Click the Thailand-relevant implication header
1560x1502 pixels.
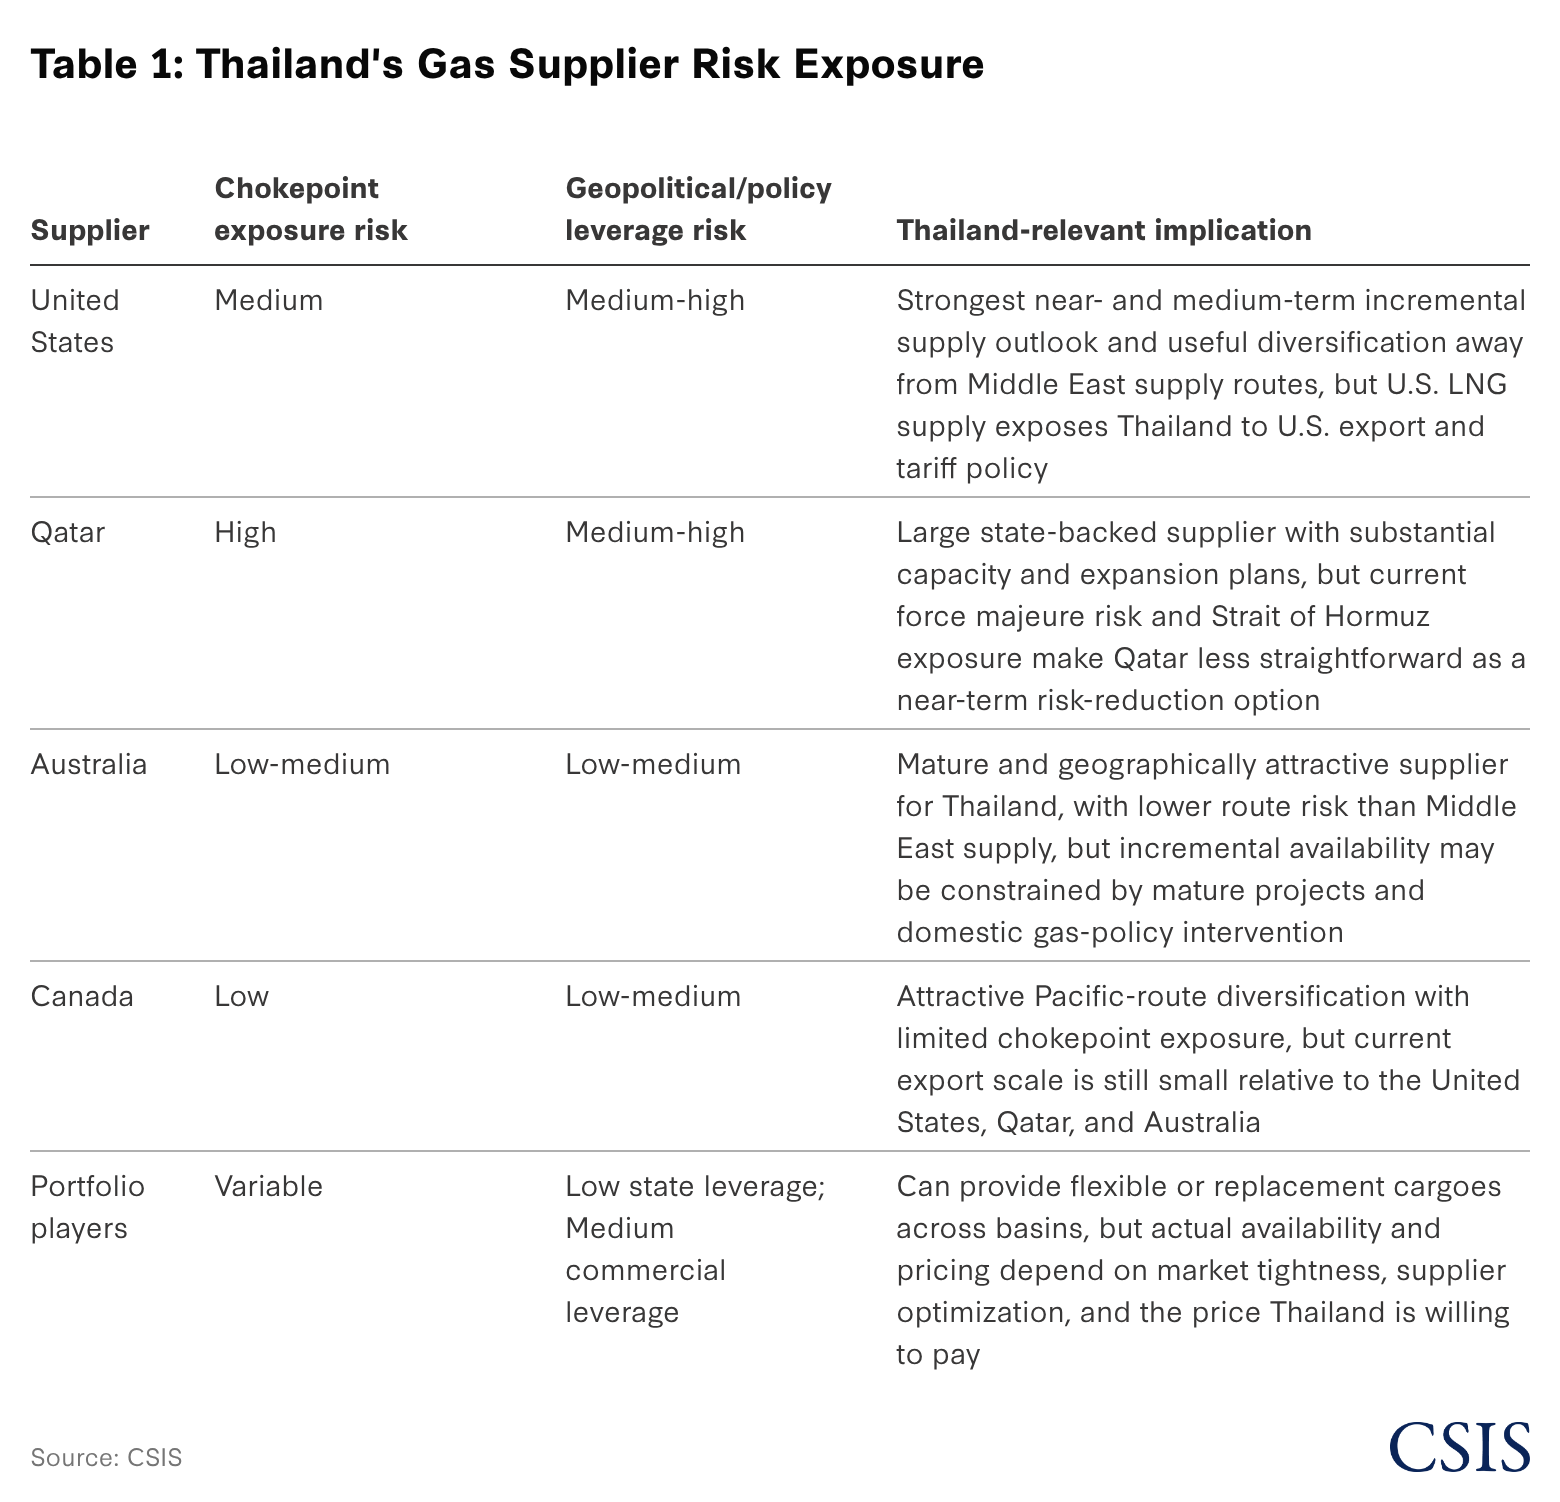click(1104, 230)
